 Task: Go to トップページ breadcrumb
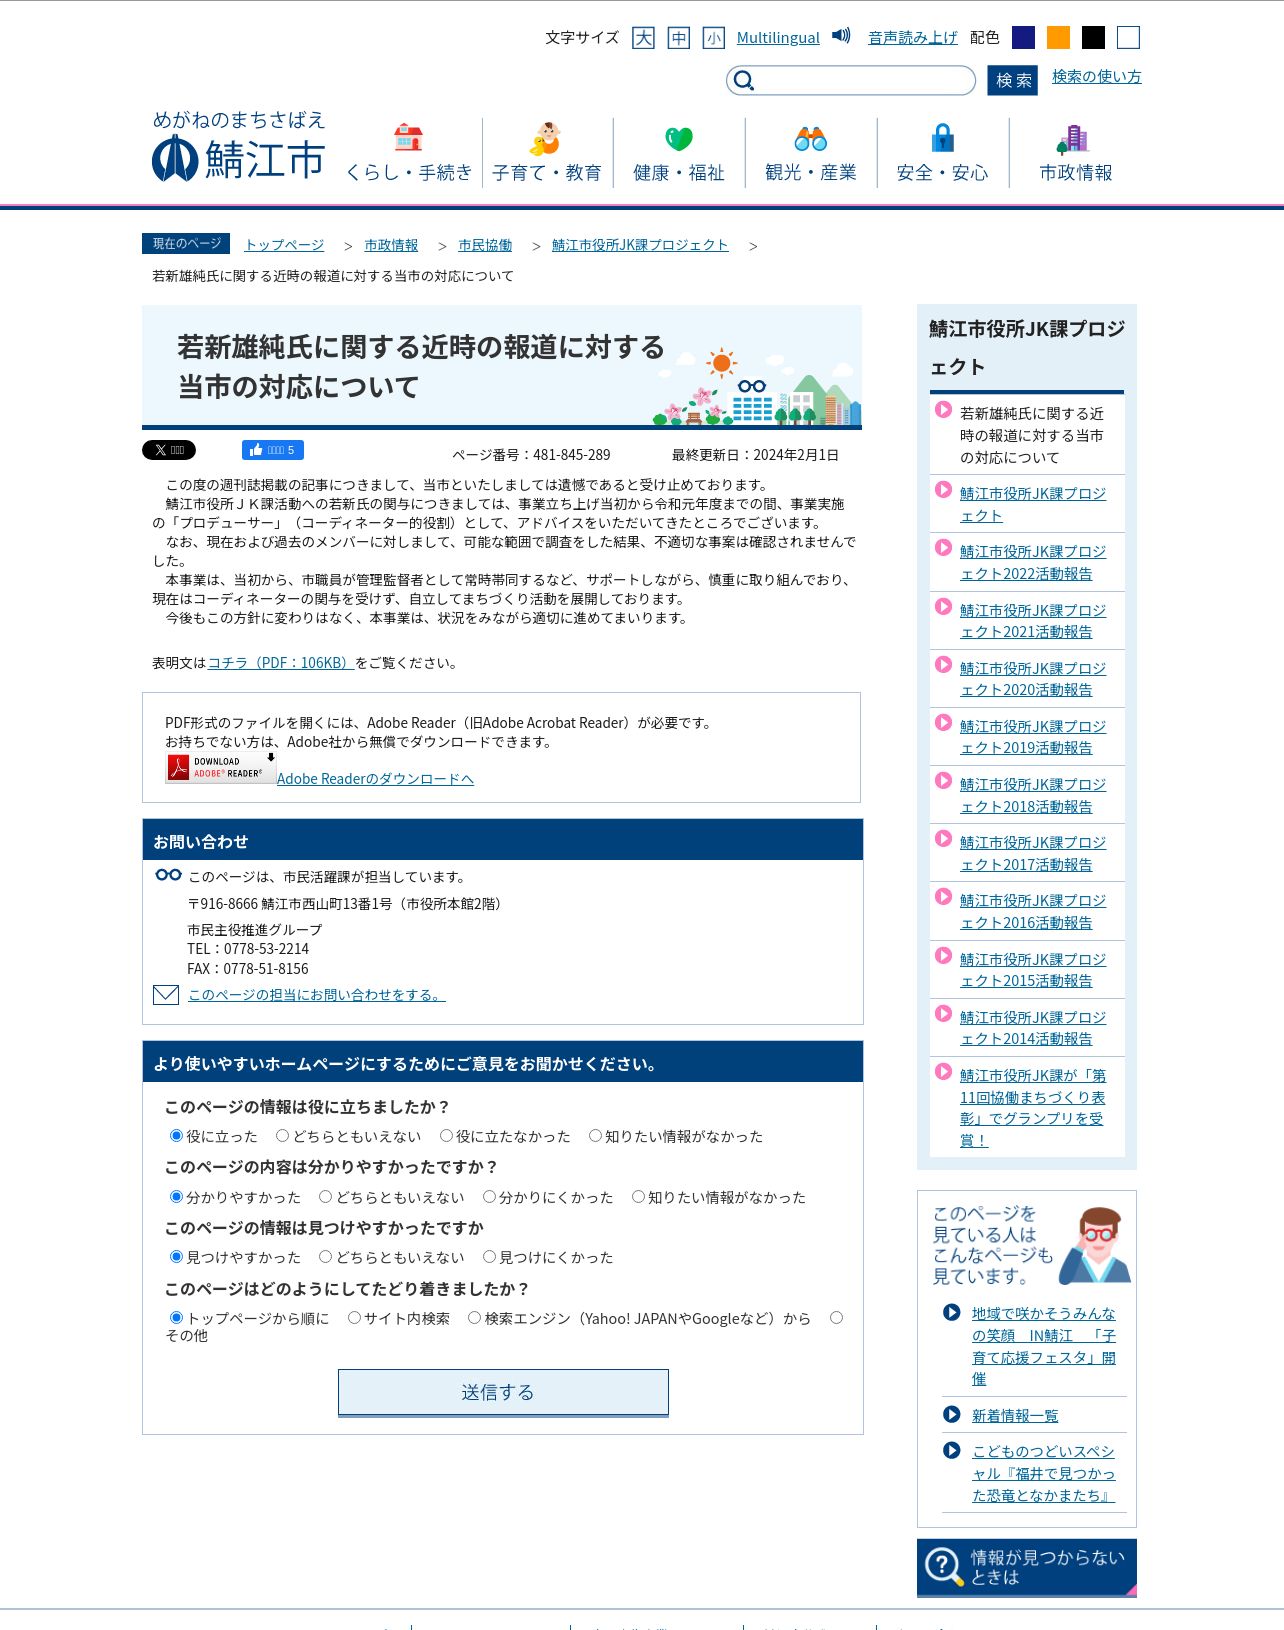tap(284, 245)
